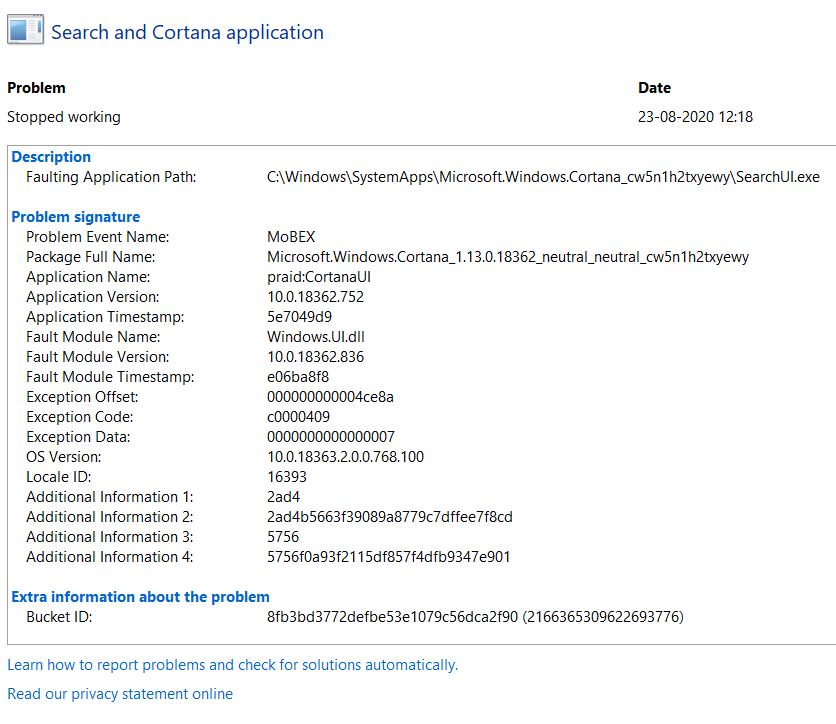Click exception offset '000000000004ce8a'
Image resolution: width=836 pixels, height=724 pixels.
(331, 397)
